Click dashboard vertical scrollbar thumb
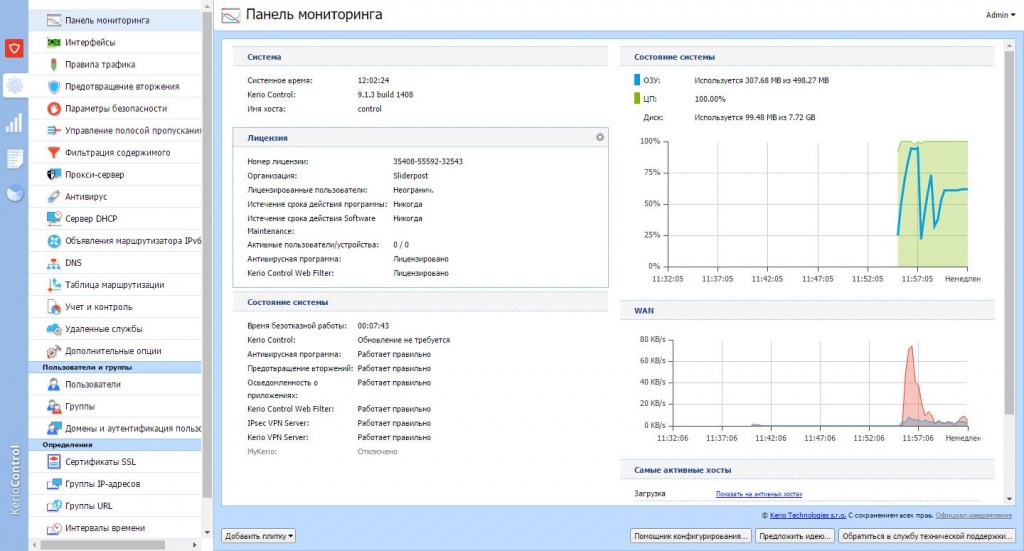 (x=1009, y=232)
